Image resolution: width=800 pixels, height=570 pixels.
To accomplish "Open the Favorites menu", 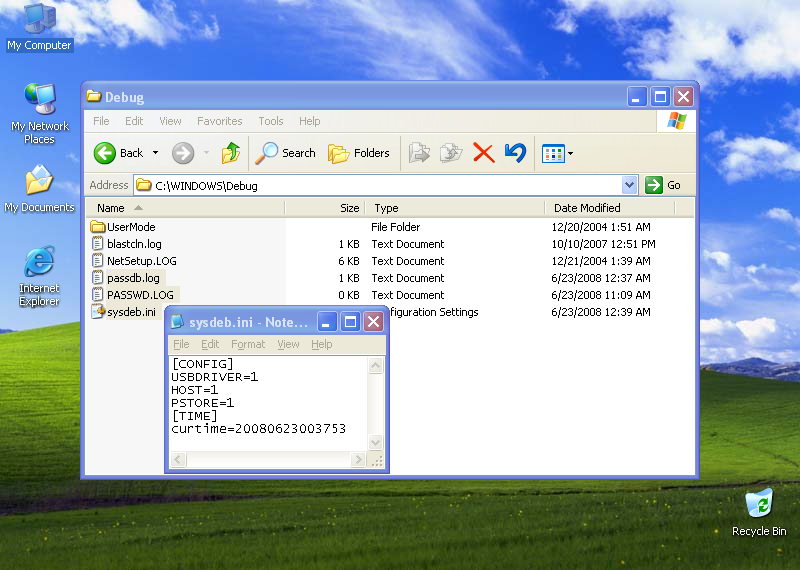I will tap(220, 121).
